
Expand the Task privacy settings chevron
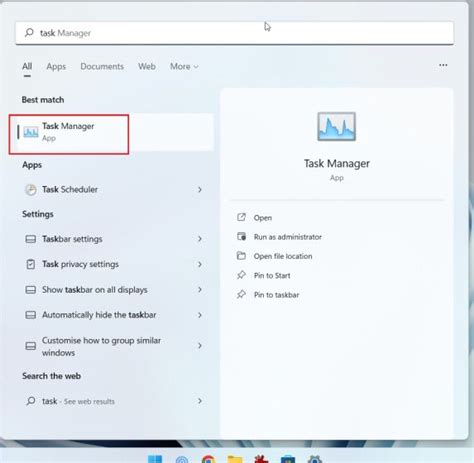[x=200, y=264]
